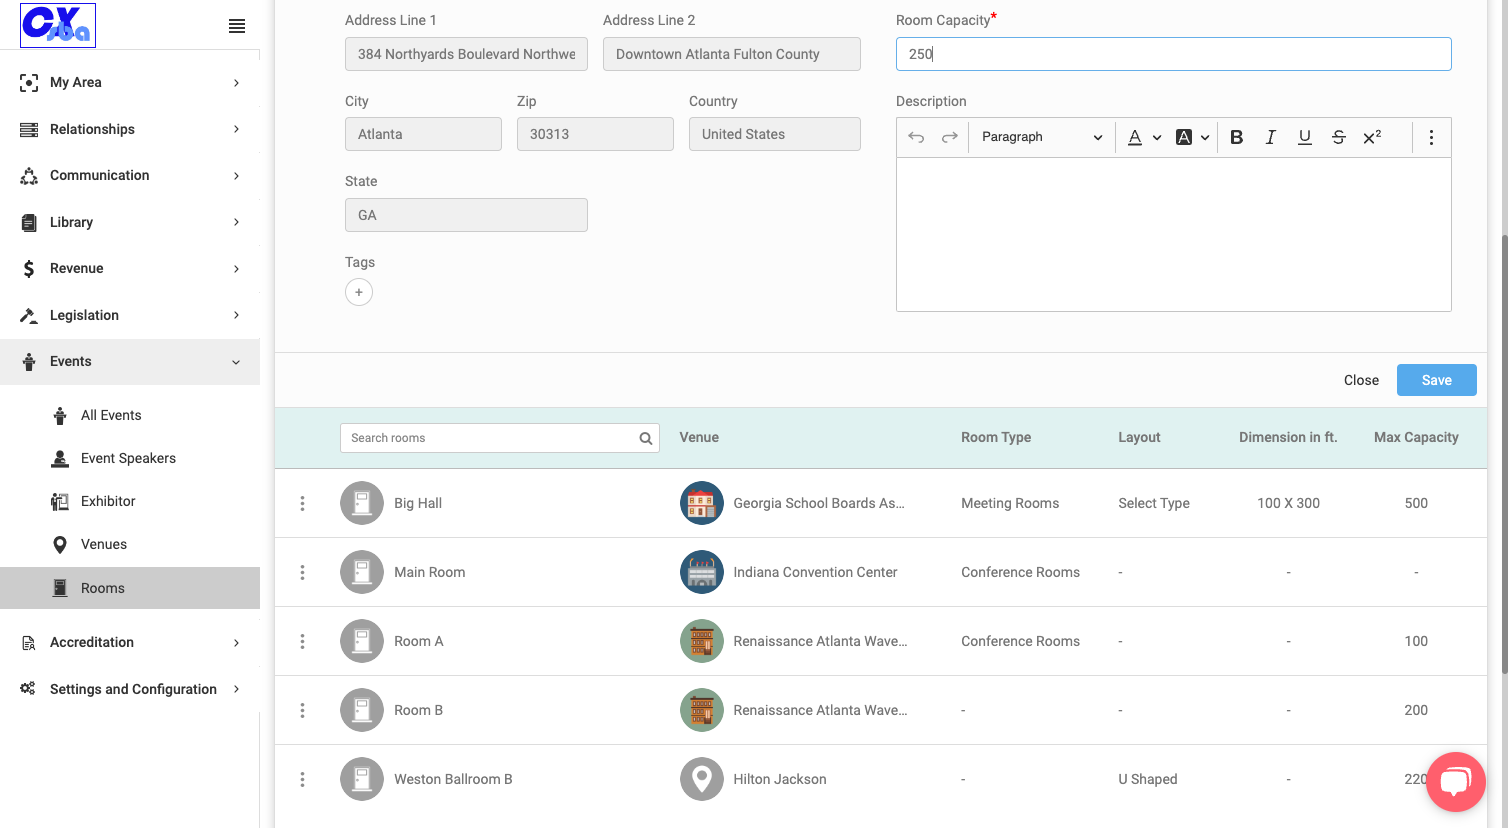Screen dimensions: 1508x828
Task: Expand the Communication menu
Action: click(x=130, y=175)
